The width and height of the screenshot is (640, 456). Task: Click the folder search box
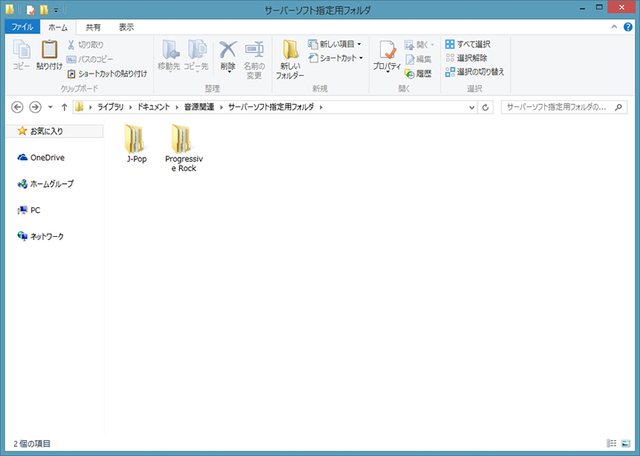558,106
